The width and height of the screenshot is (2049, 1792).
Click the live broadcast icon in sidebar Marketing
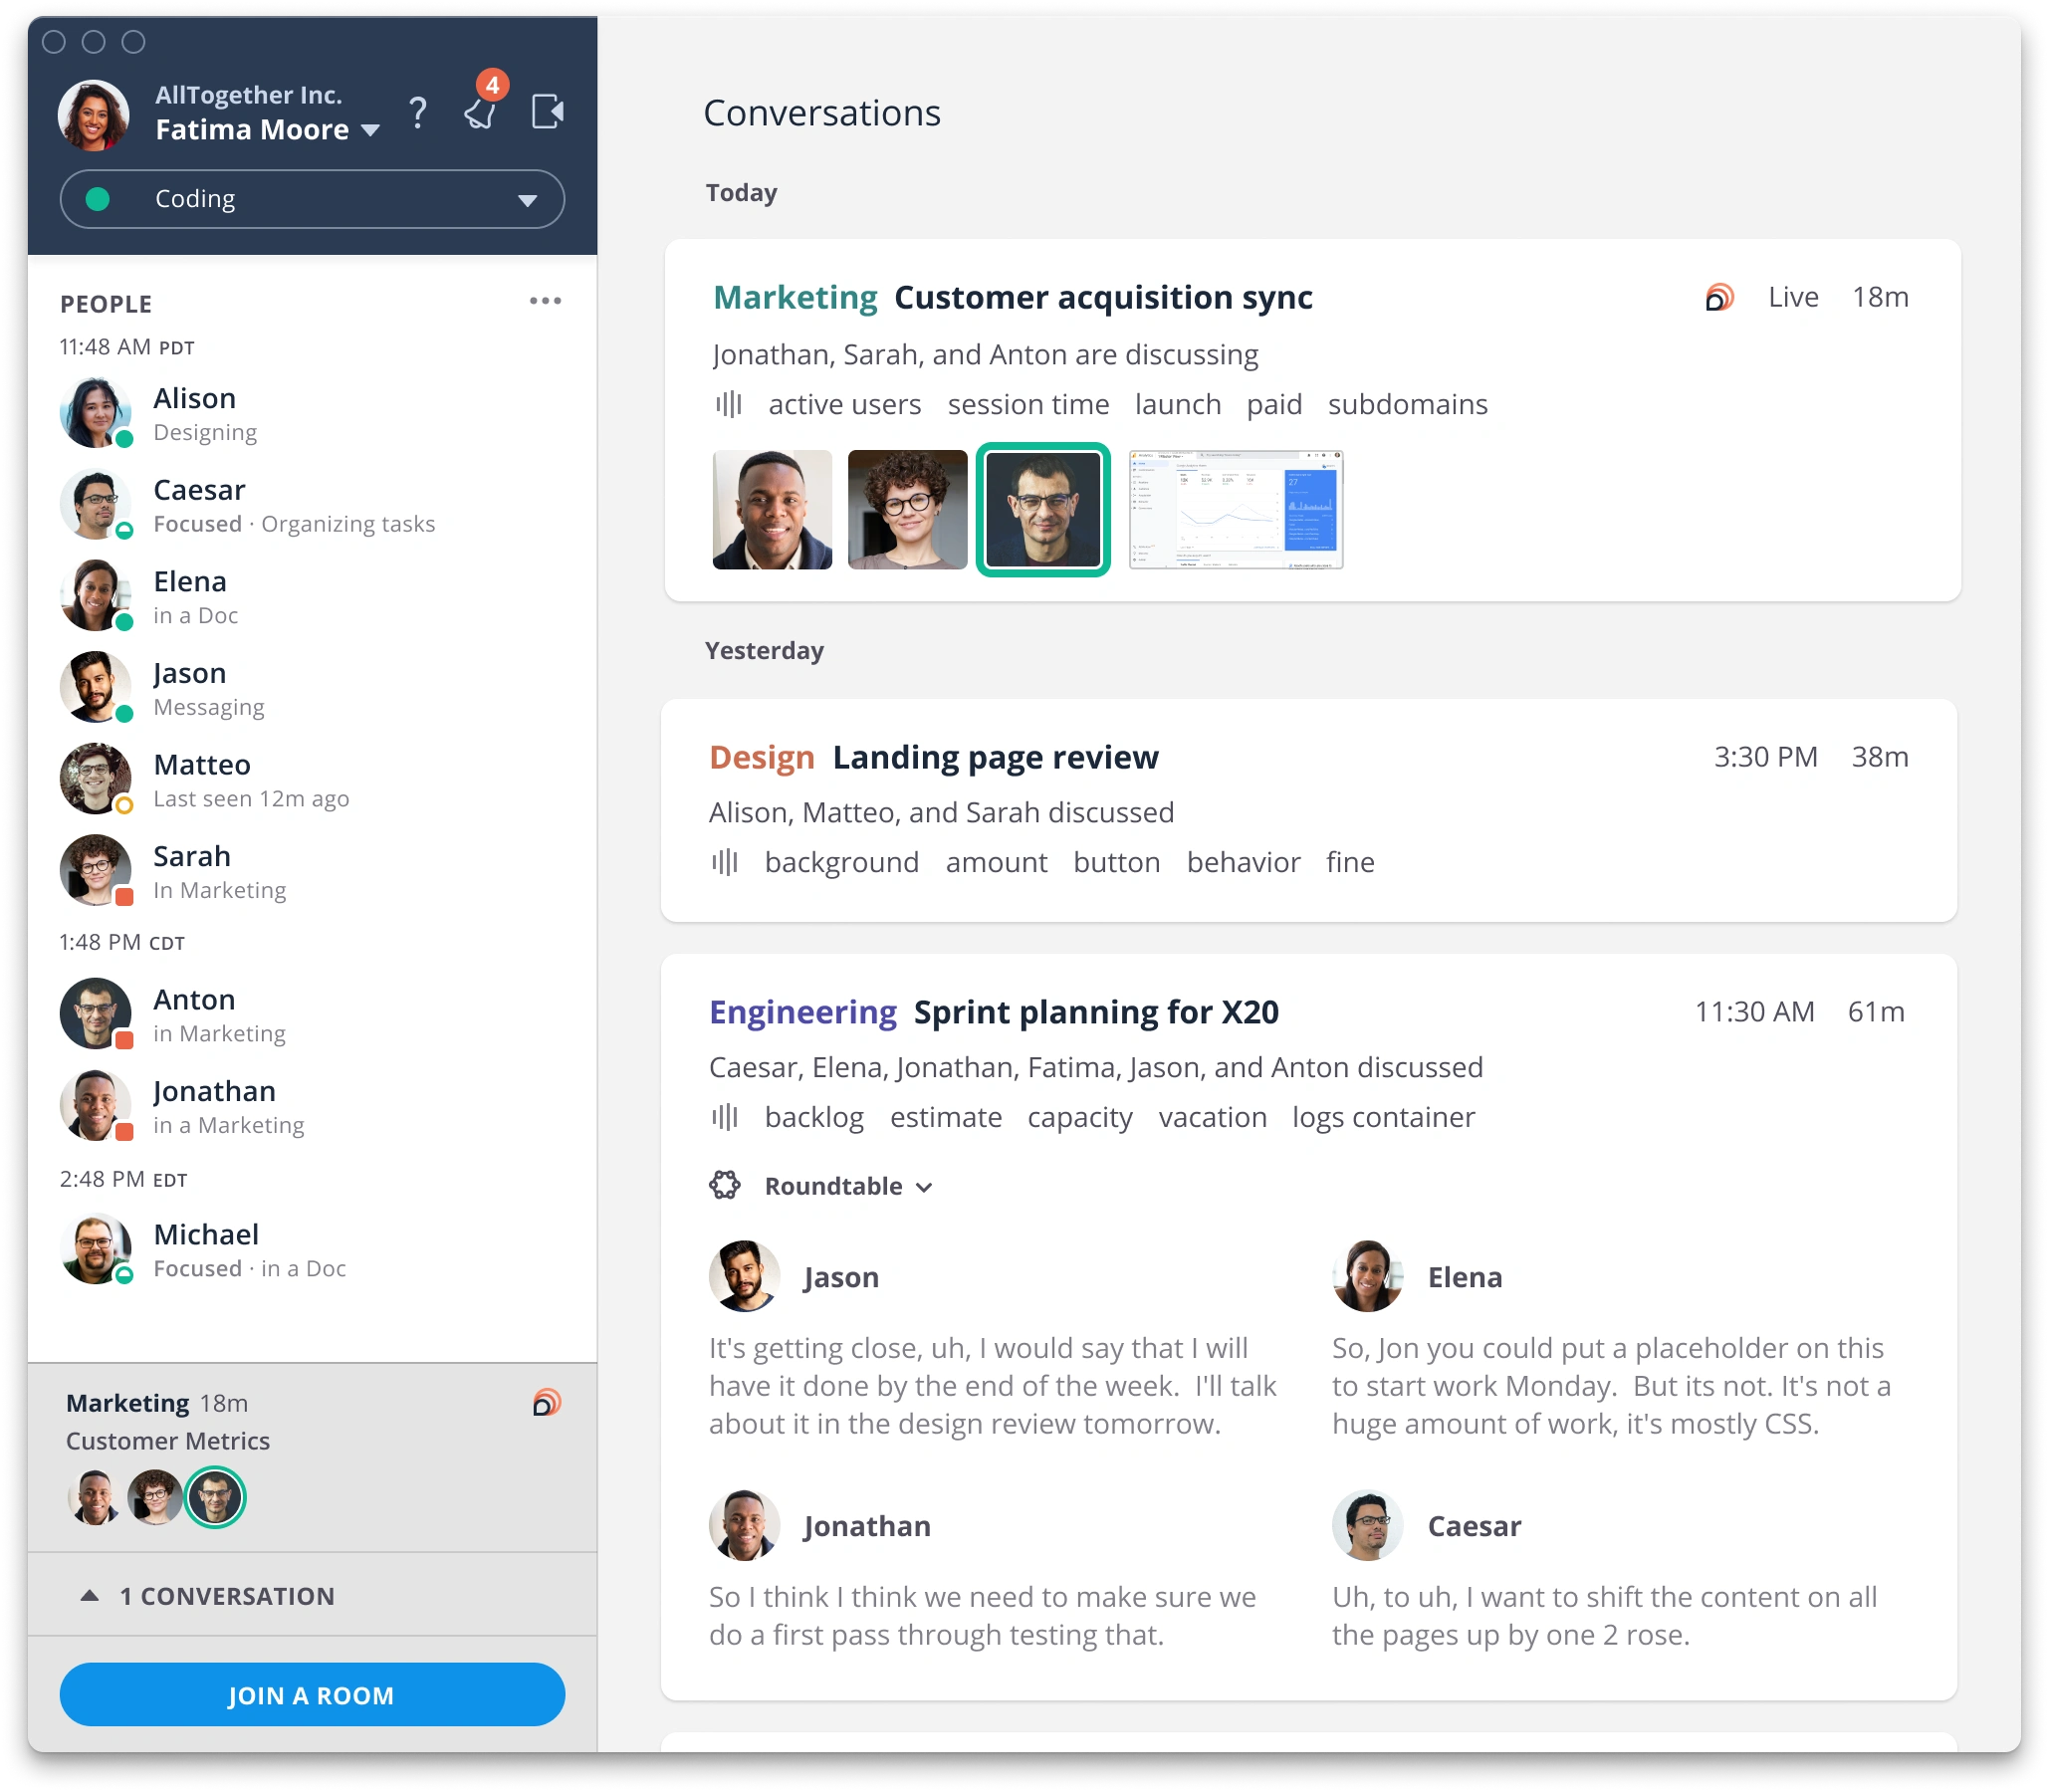pyautogui.click(x=542, y=1404)
